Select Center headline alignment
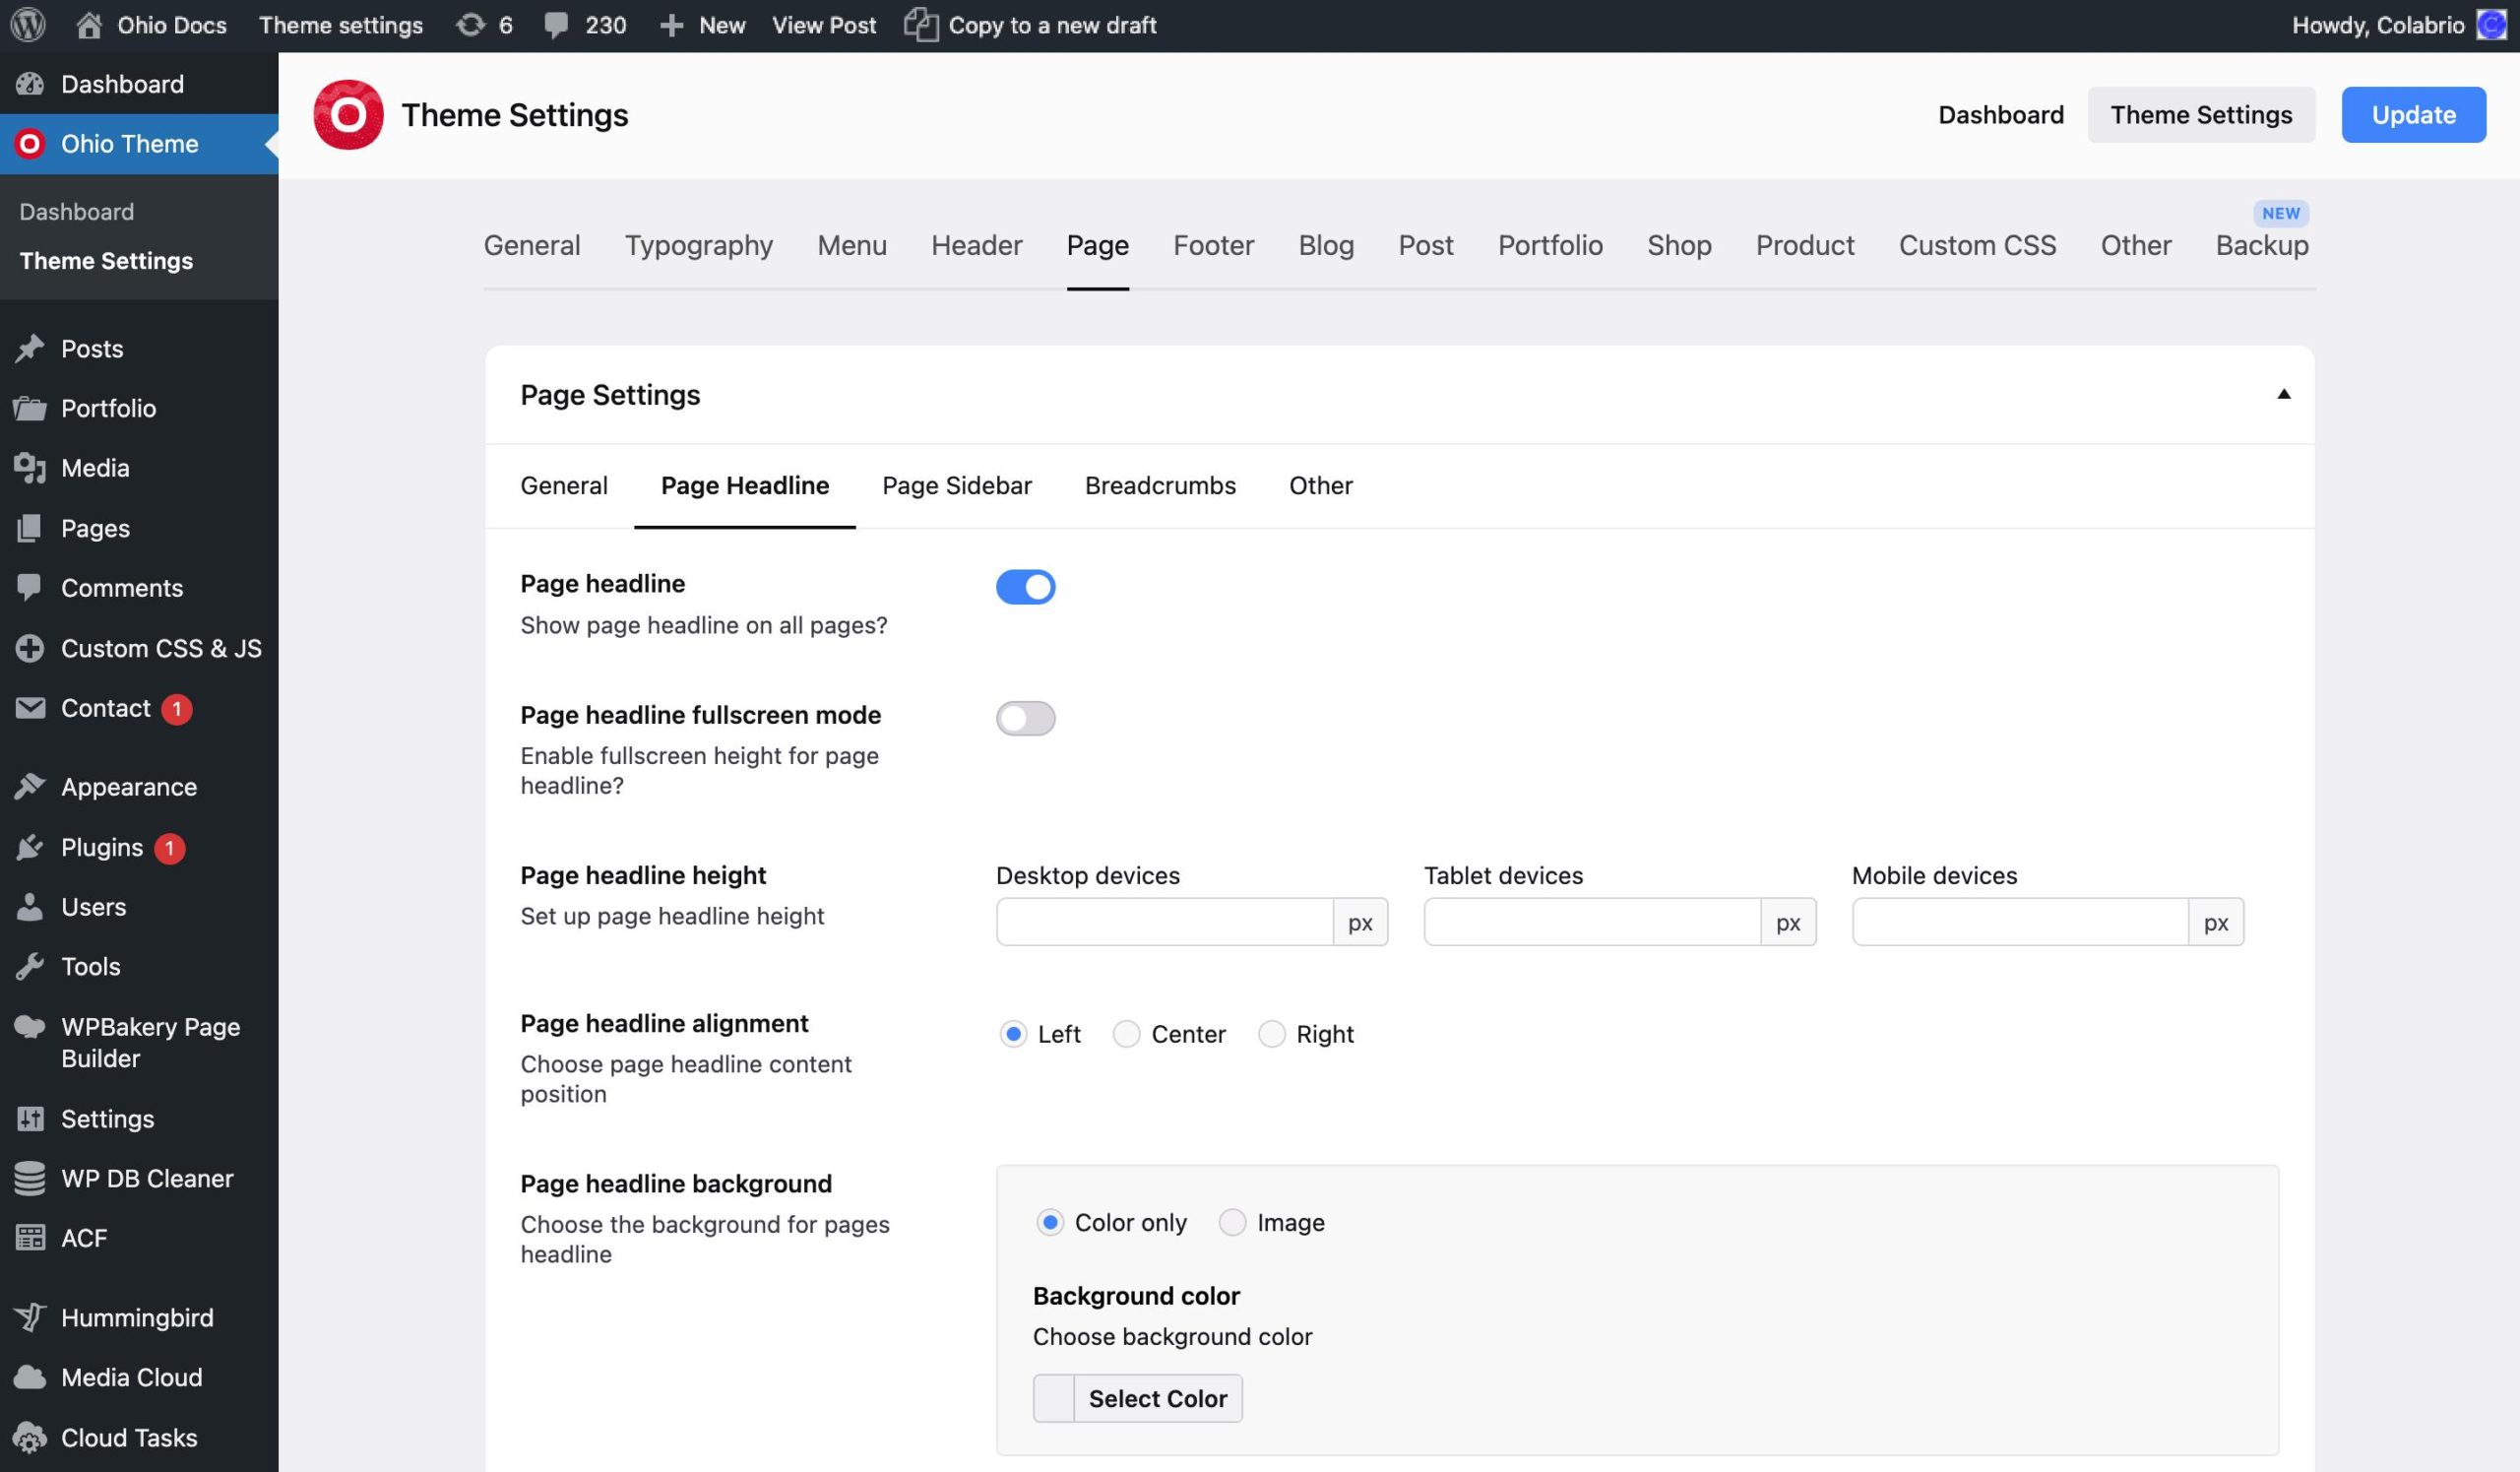2520x1472 pixels. coord(1126,1034)
